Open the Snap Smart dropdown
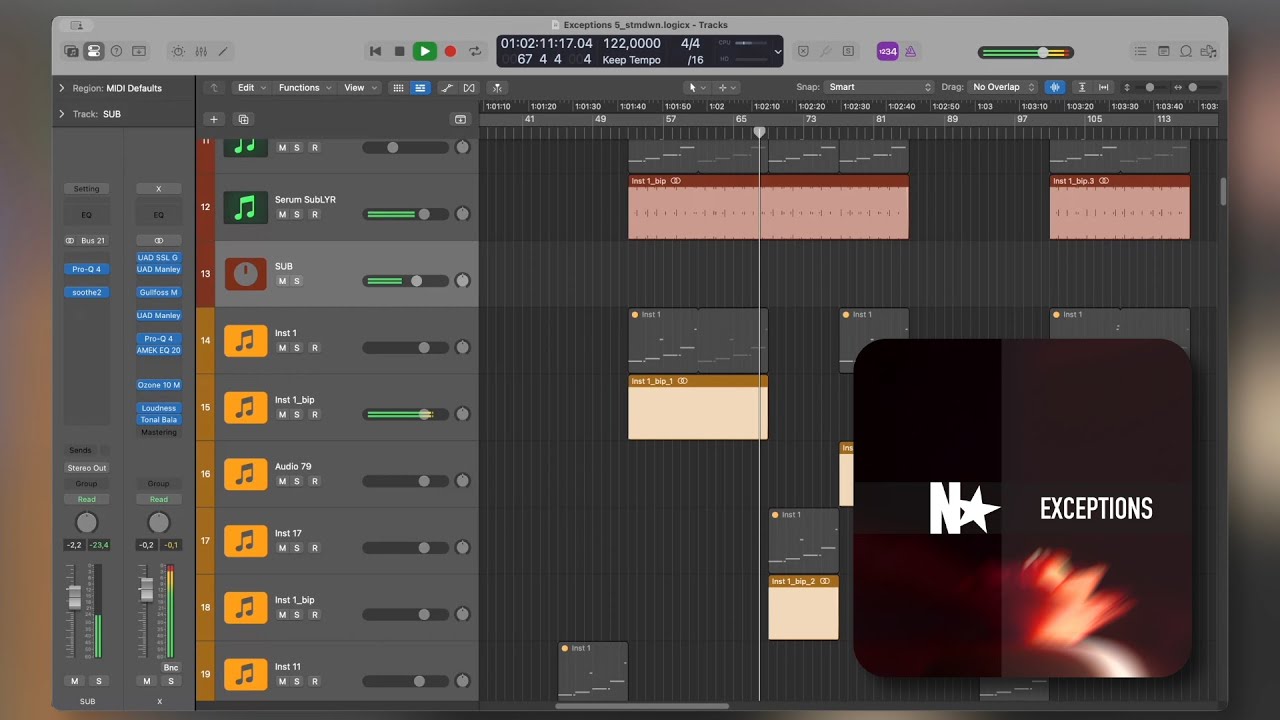This screenshot has height=720, width=1280. (x=879, y=87)
